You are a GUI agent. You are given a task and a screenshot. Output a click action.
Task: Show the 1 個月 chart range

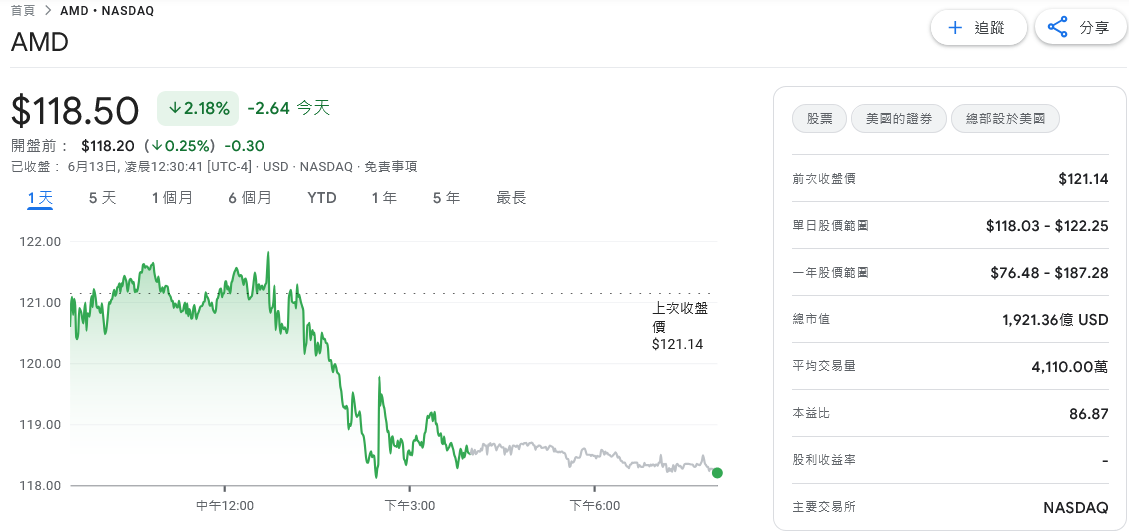point(172,198)
